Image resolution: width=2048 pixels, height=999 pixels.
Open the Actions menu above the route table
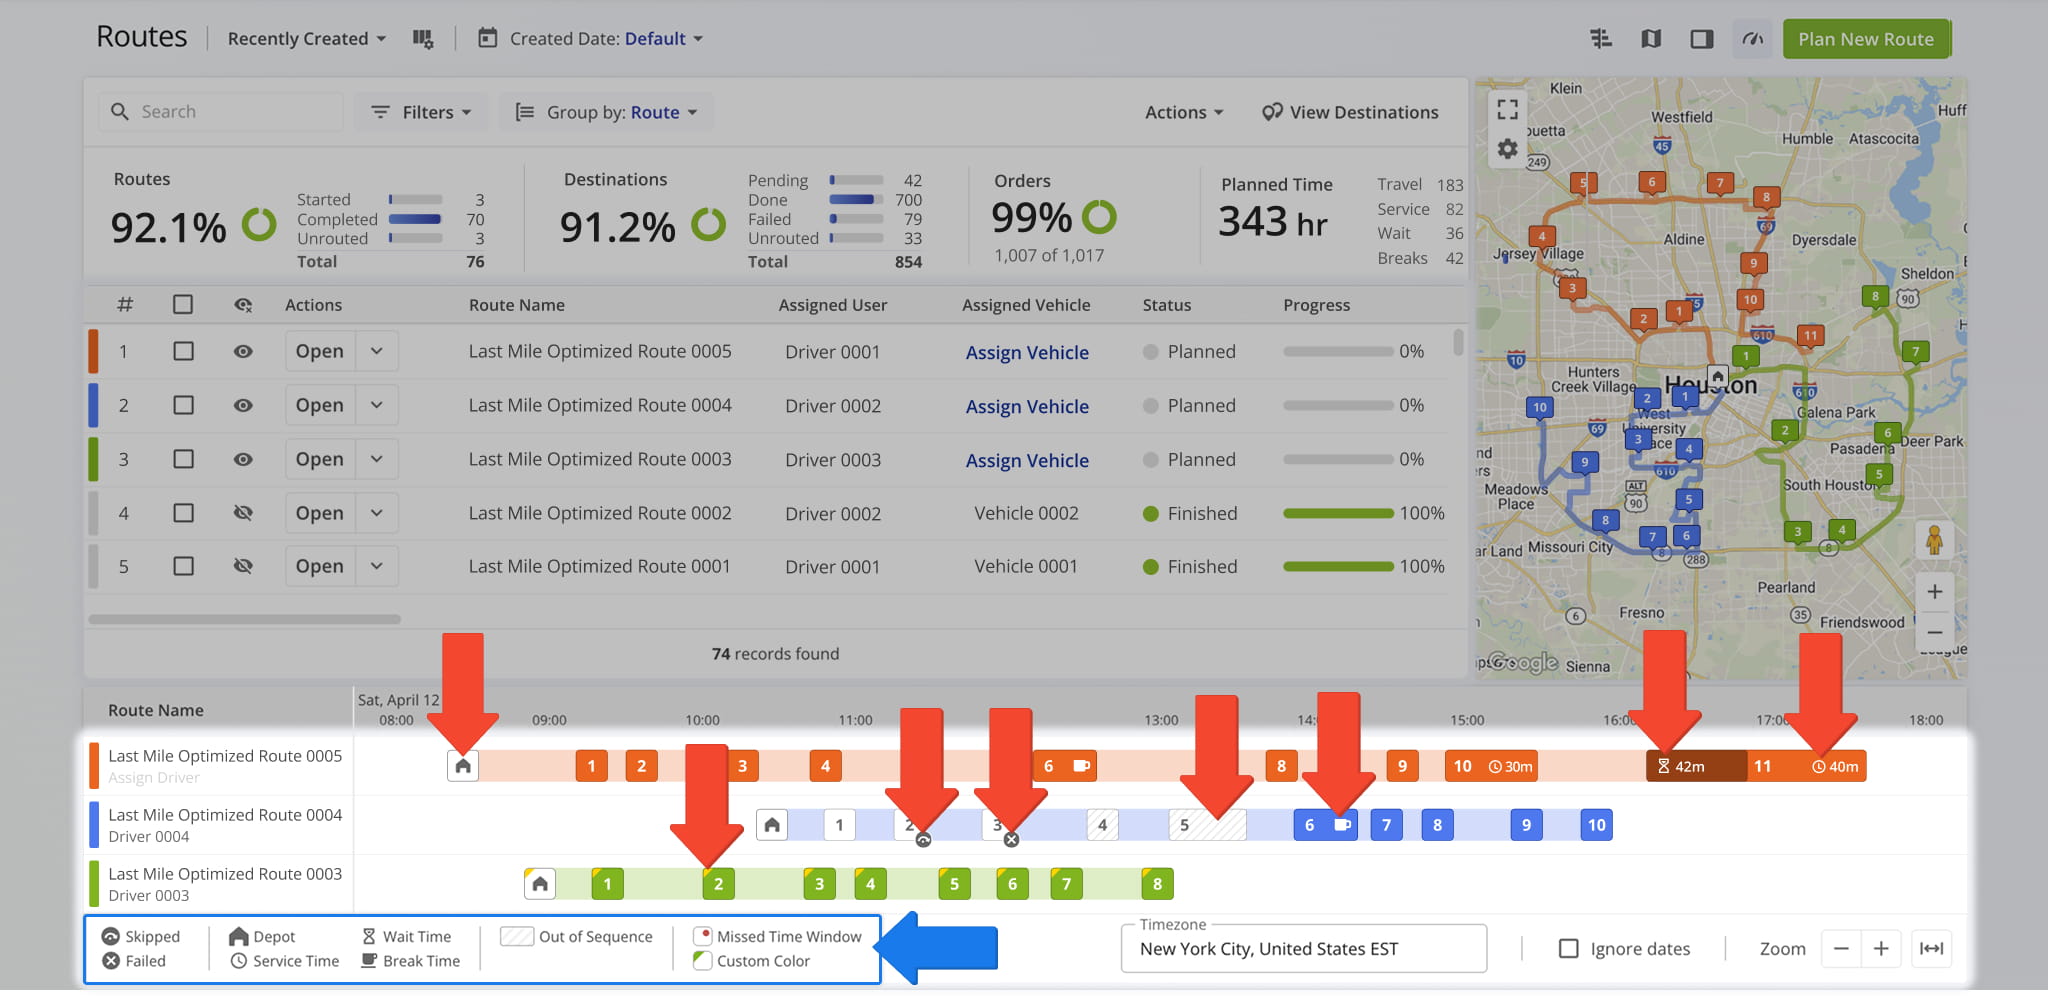[1183, 111]
